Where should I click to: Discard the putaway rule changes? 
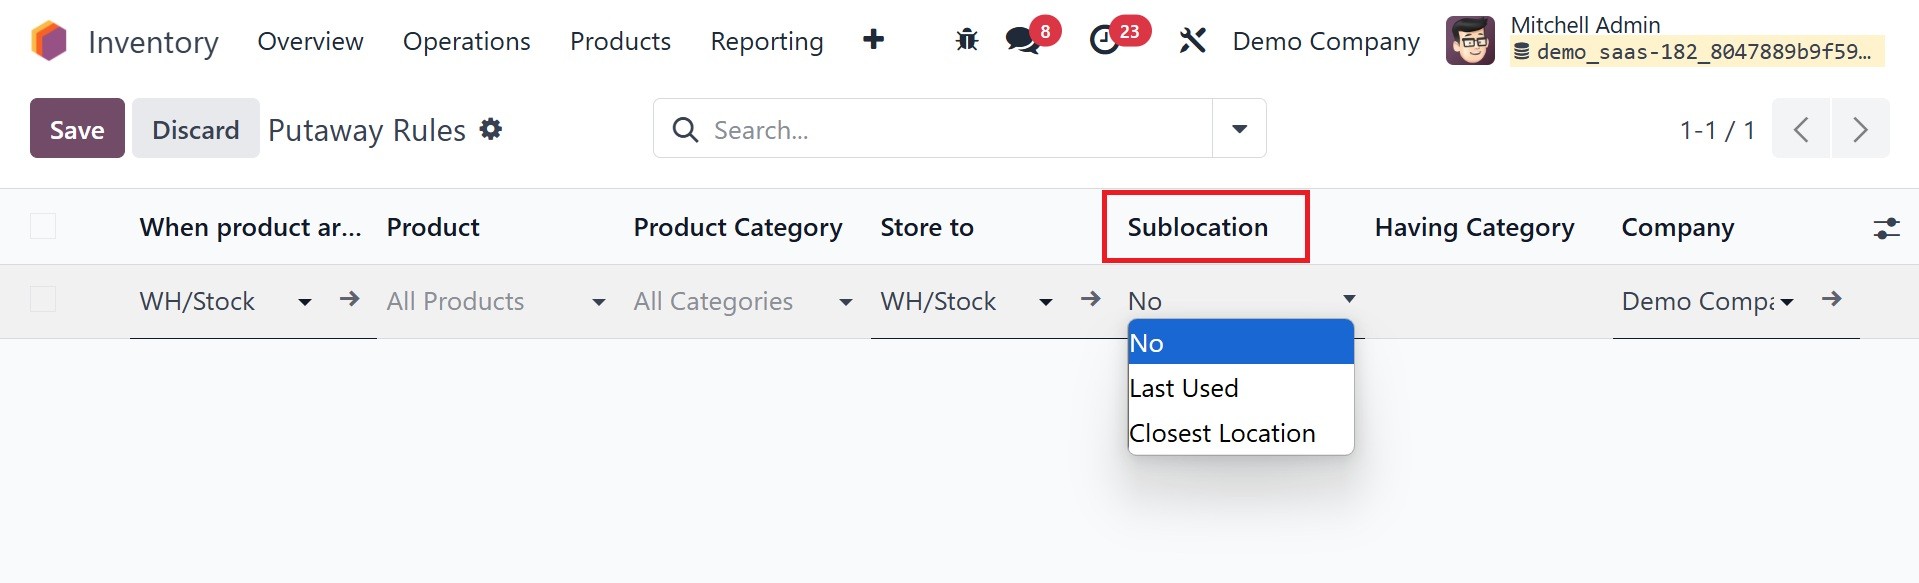[x=195, y=129]
